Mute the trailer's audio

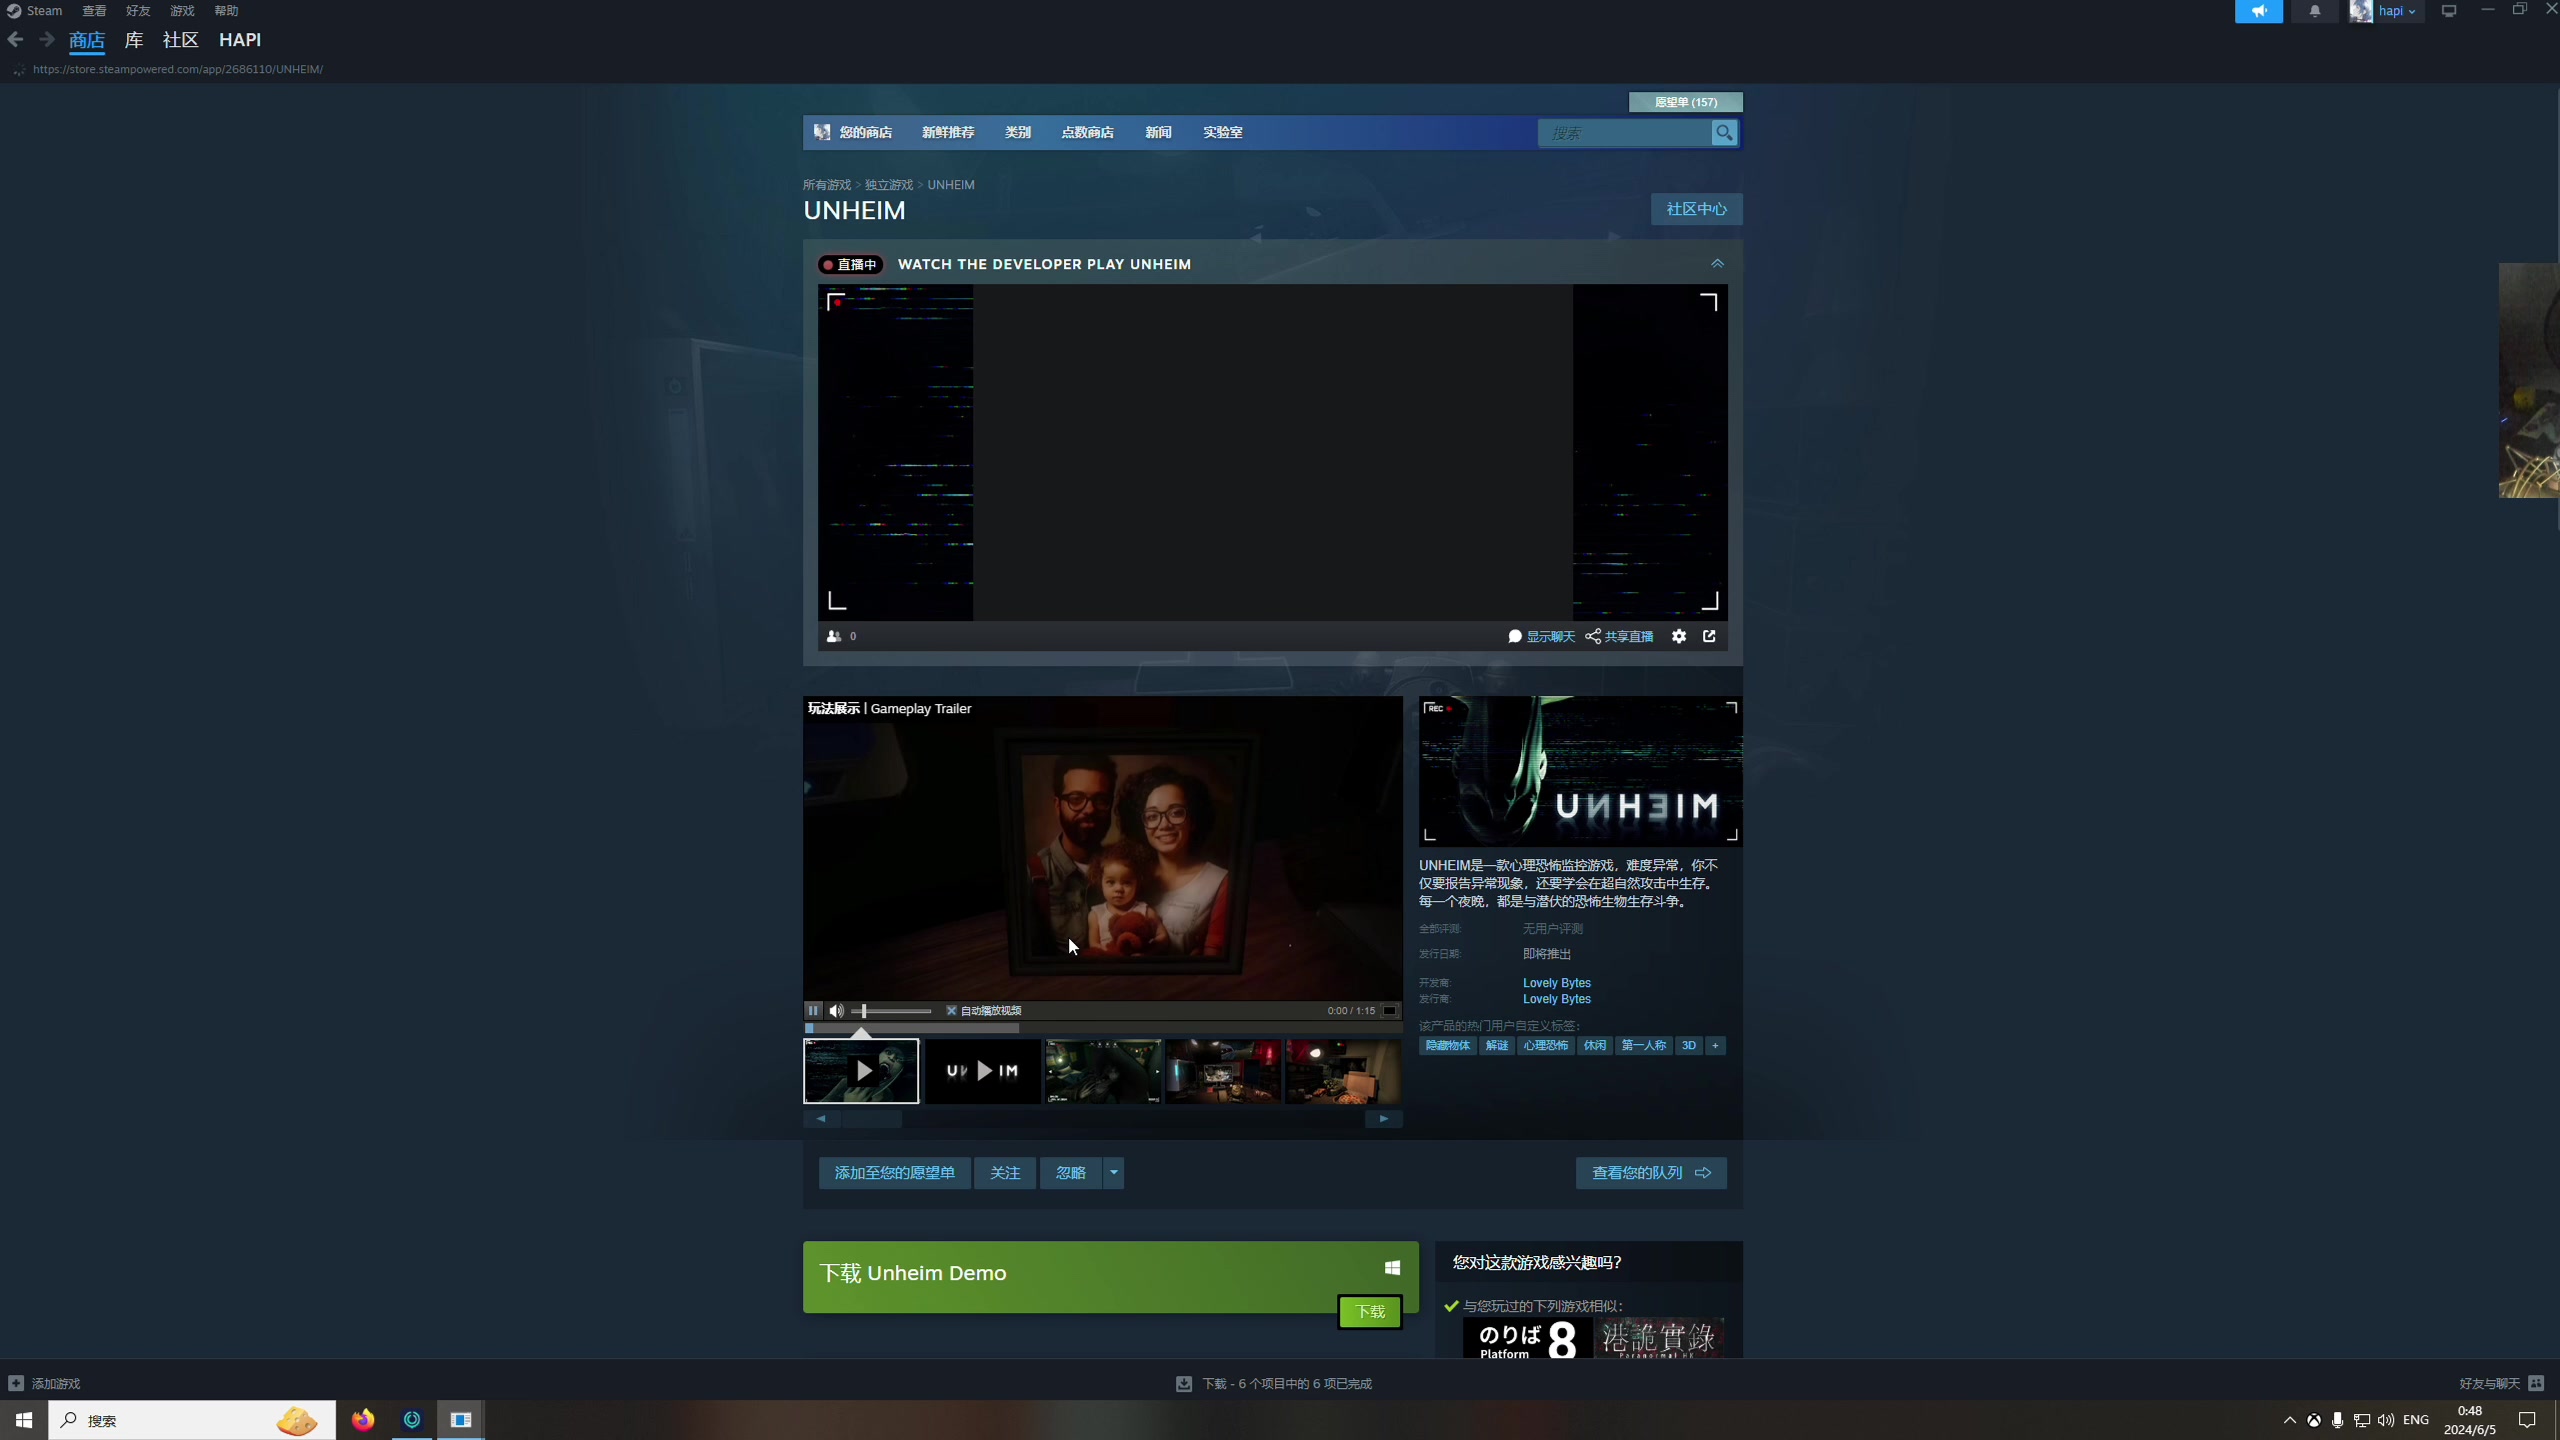(x=836, y=1010)
